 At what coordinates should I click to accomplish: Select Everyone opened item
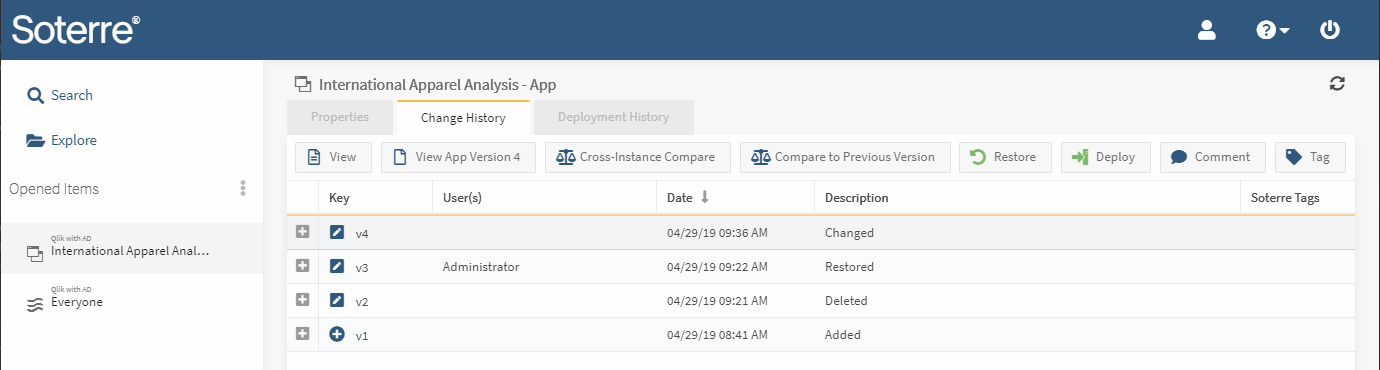click(131, 299)
